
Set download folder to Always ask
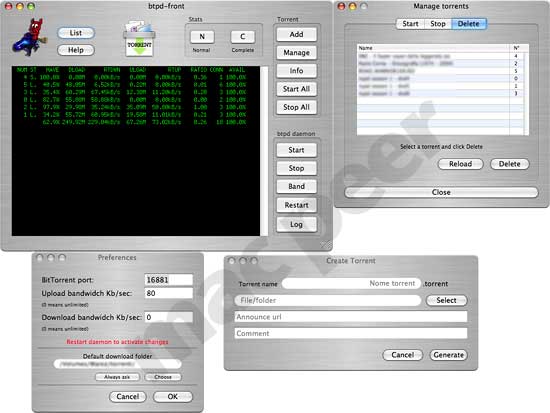[117, 377]
